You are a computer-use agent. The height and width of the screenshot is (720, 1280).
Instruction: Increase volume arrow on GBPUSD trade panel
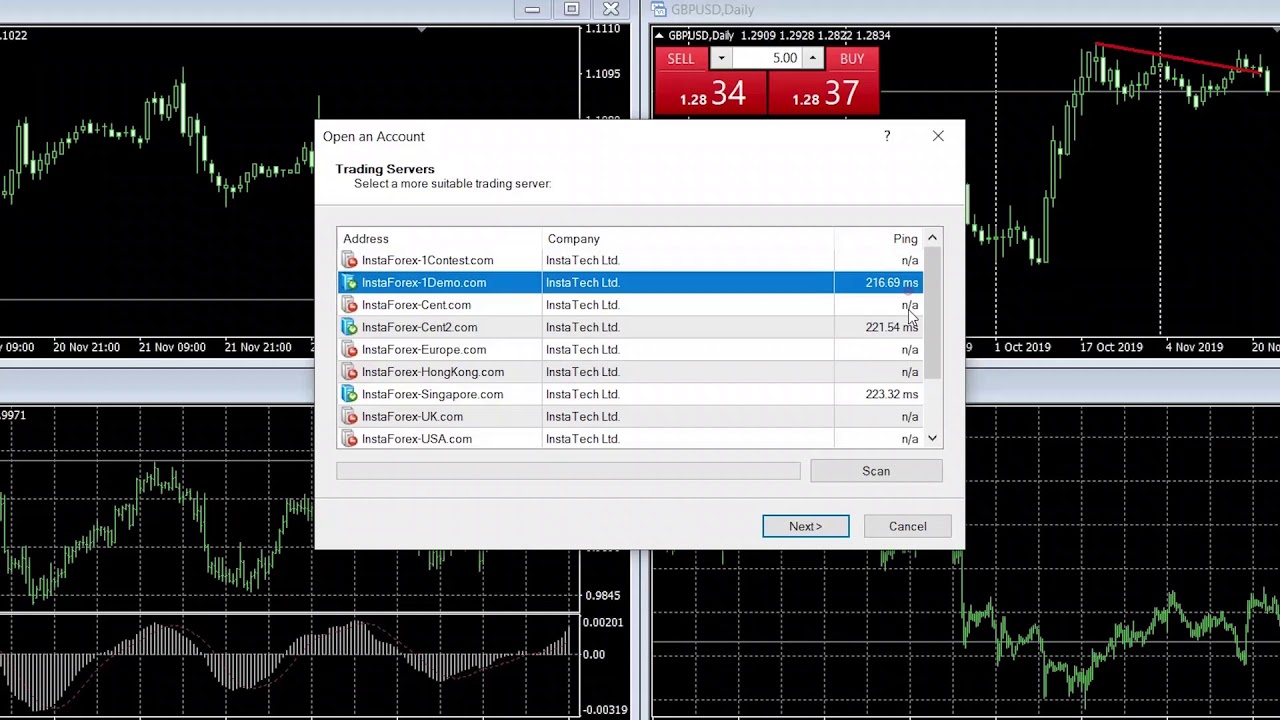[x=813, y=59]
